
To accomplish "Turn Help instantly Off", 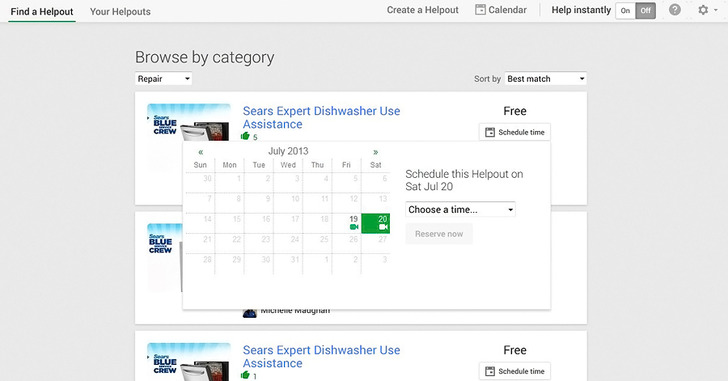I will coord(646,11).
